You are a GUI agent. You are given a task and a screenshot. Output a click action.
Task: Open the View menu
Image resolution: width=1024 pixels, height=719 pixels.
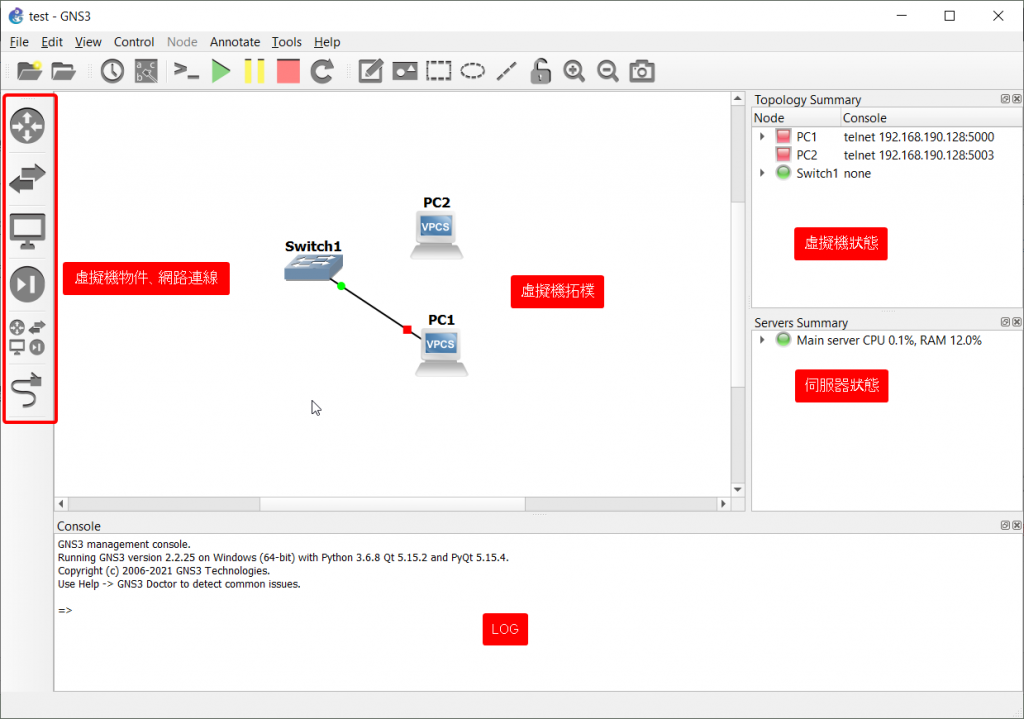pos(88,42)
